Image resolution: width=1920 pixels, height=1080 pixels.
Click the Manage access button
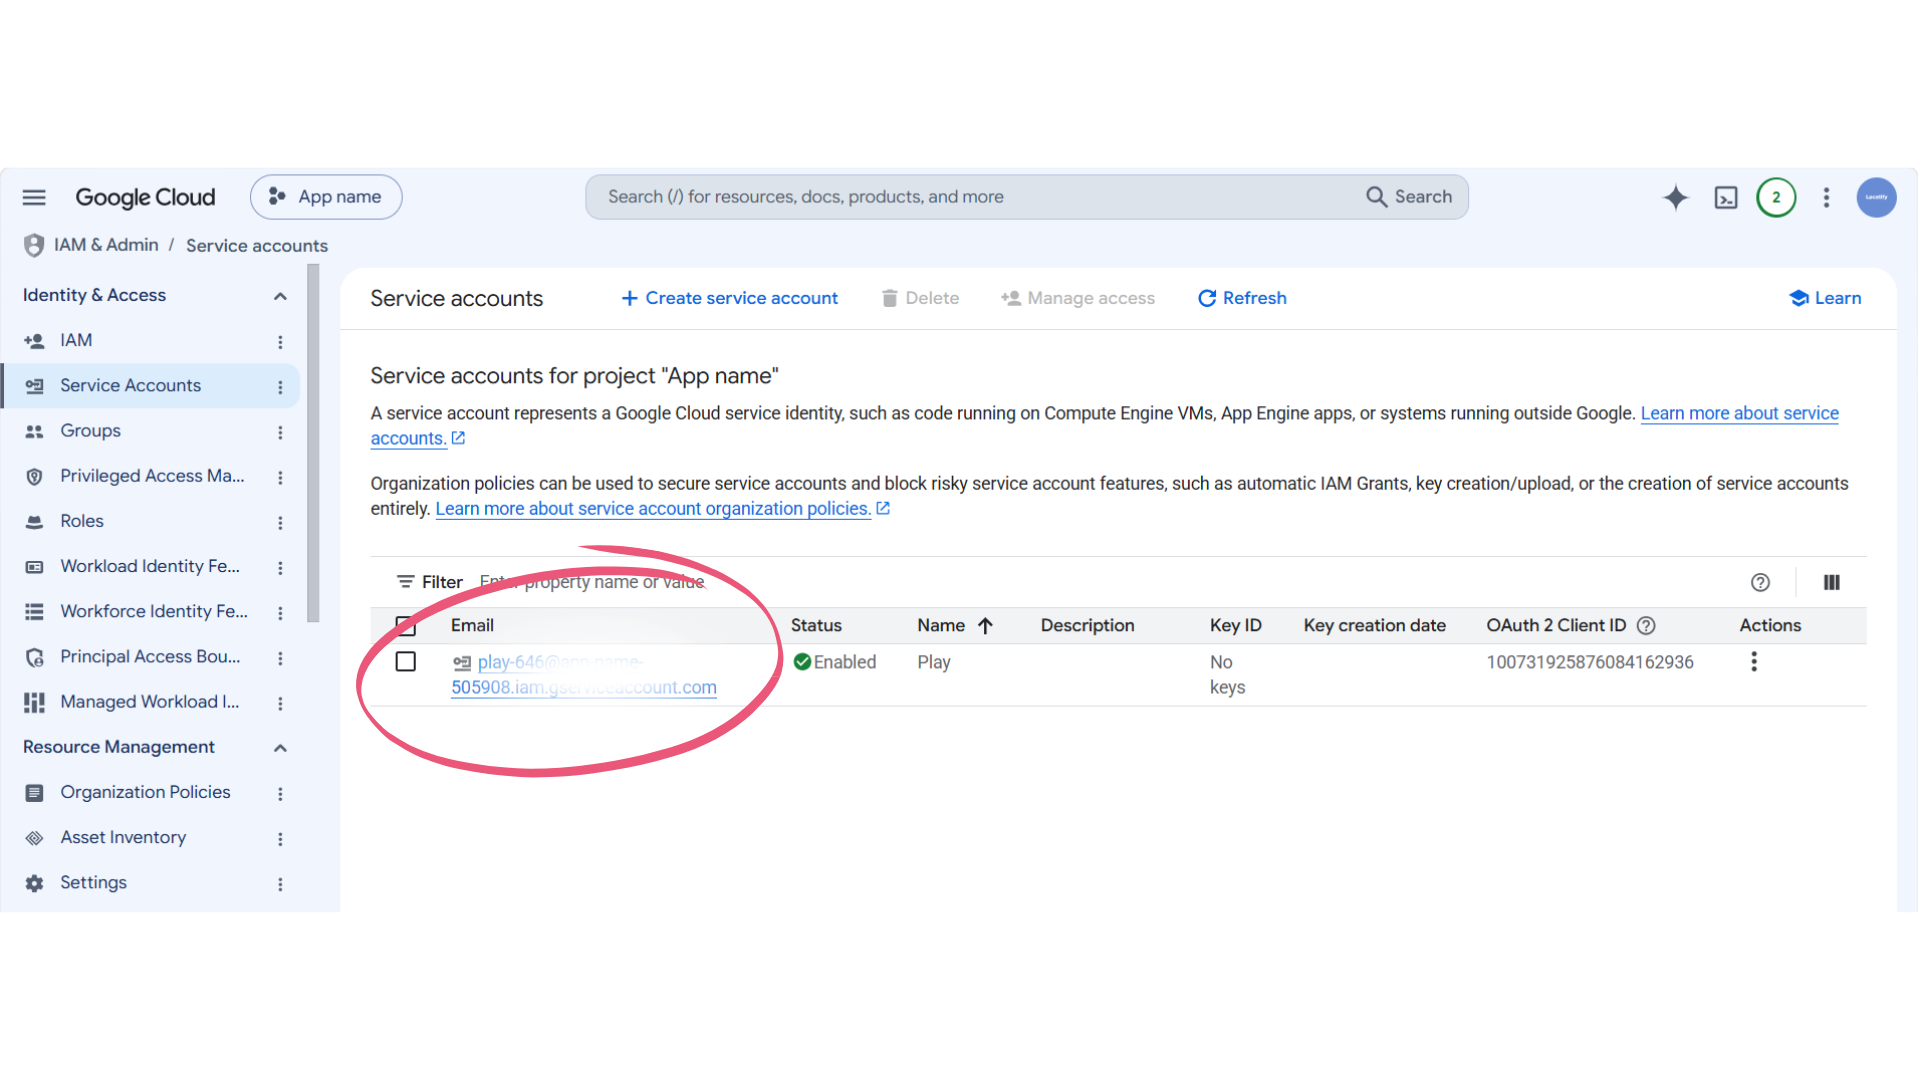[1077, 298]
